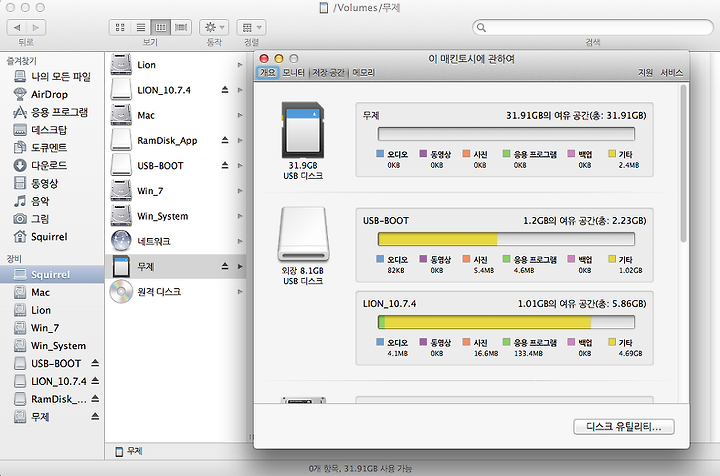Expand Mac row disclosure arrow
Screen dimensions: 720x476
pyautogui.click(x=240, y=115)
